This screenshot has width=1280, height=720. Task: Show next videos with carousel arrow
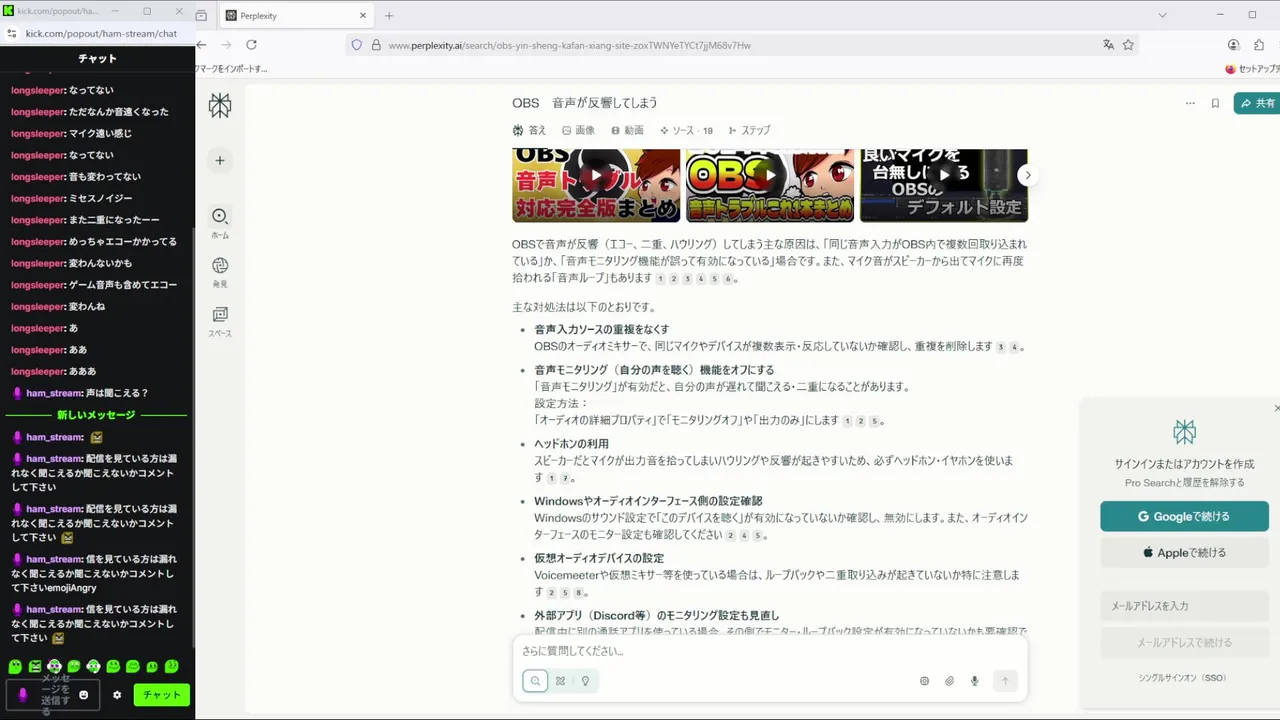coord(1027,175)
